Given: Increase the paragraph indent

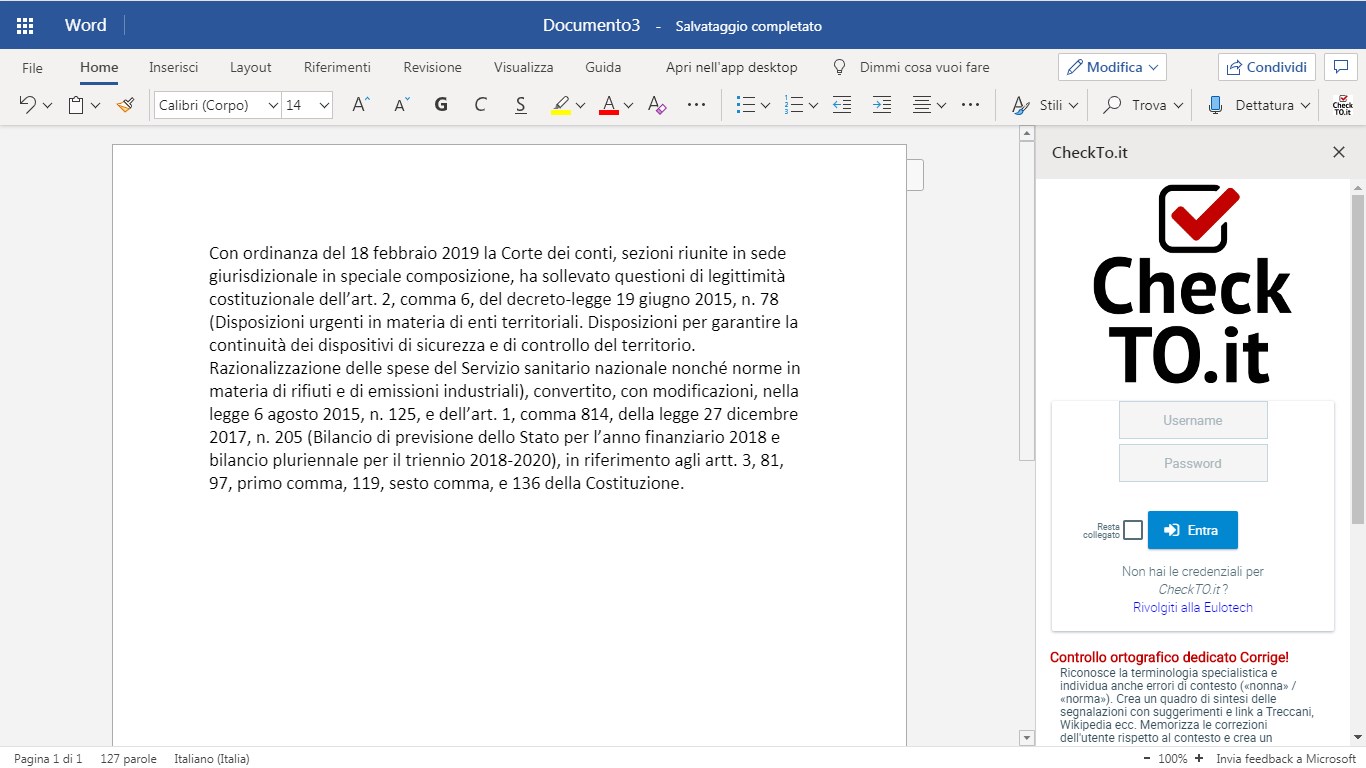Looking at the screenshot, I should tap(882, 105).
